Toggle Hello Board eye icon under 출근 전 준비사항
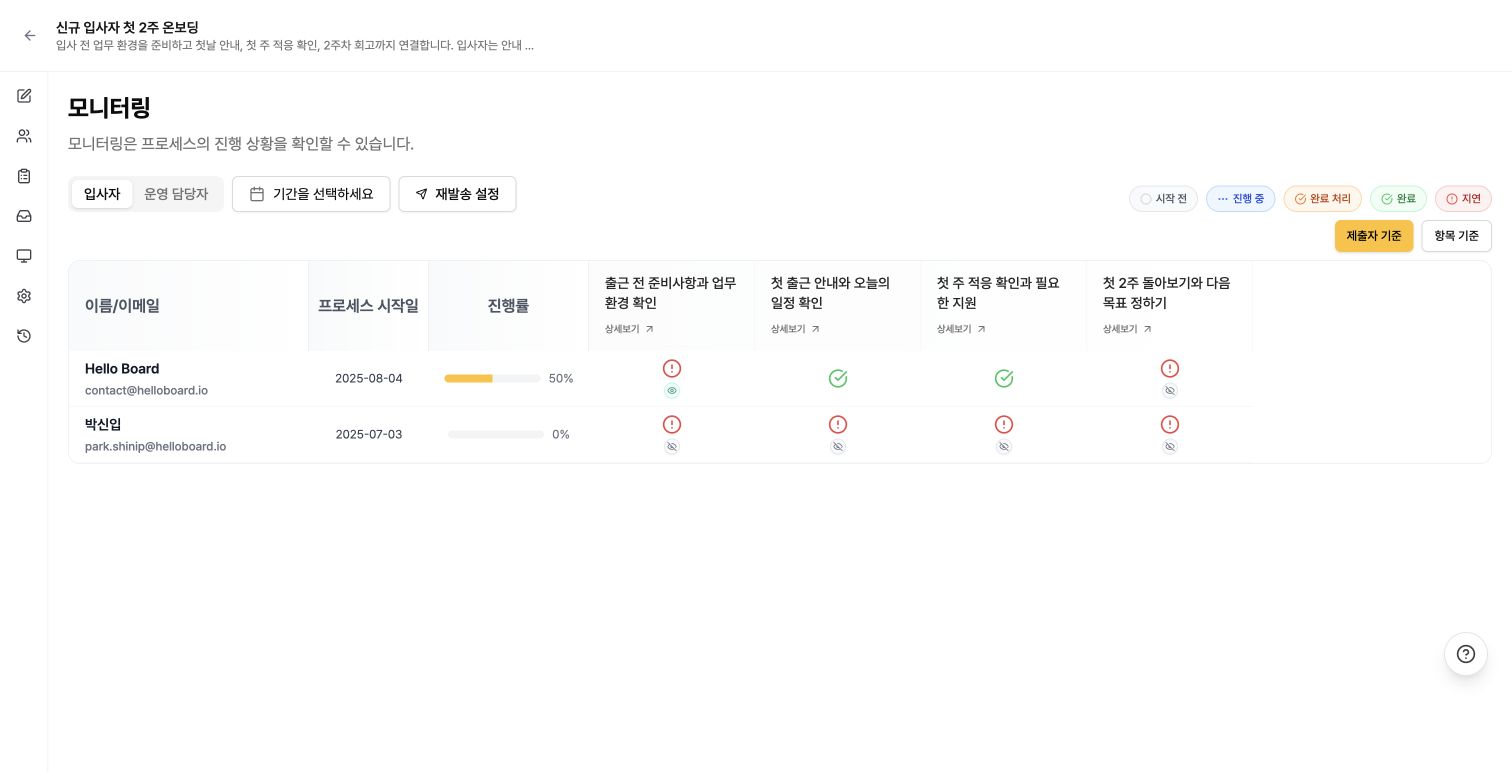The image size is (1512, 772). click(672, 391)
